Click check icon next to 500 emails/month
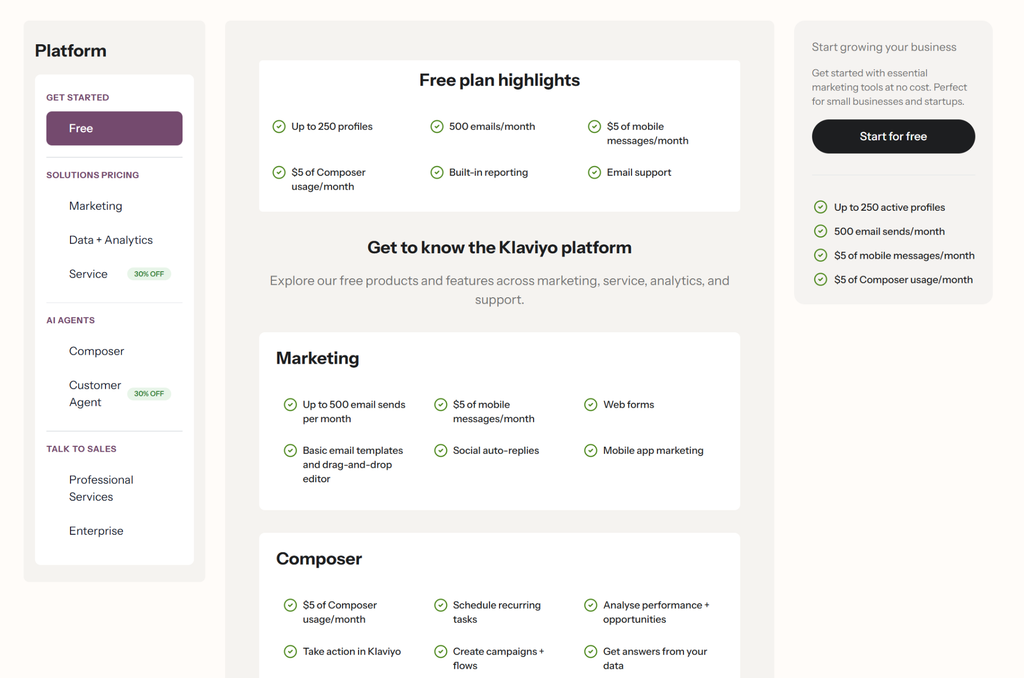This screenshot has height=678, width=1024. click(437, 126)
